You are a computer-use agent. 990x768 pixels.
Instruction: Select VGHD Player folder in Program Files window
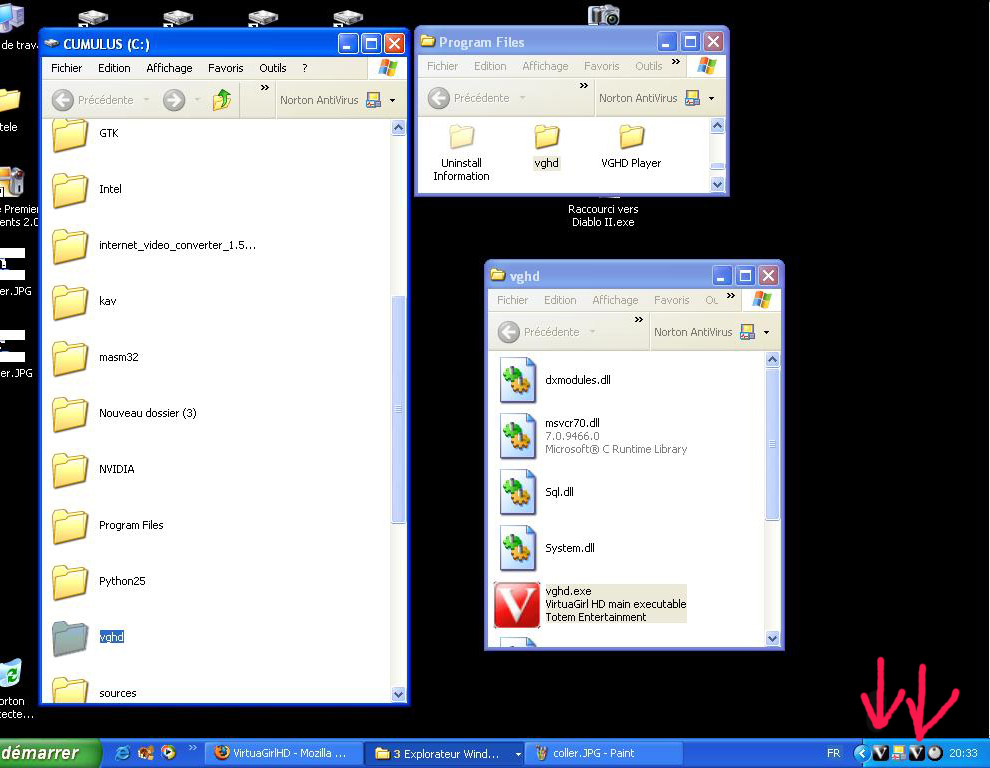(631, 147)
